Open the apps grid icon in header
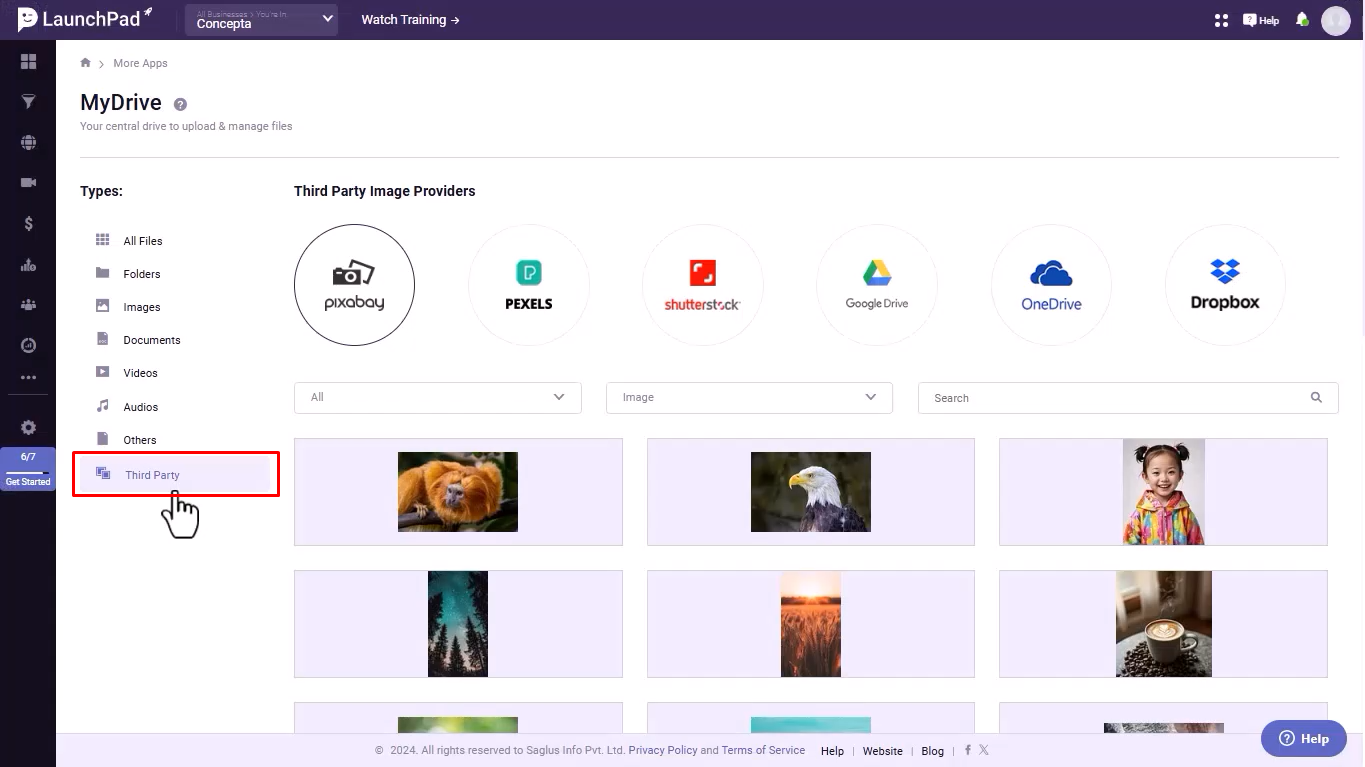This screenshot has height=767, width=1365. click(x=1221, y=20)
